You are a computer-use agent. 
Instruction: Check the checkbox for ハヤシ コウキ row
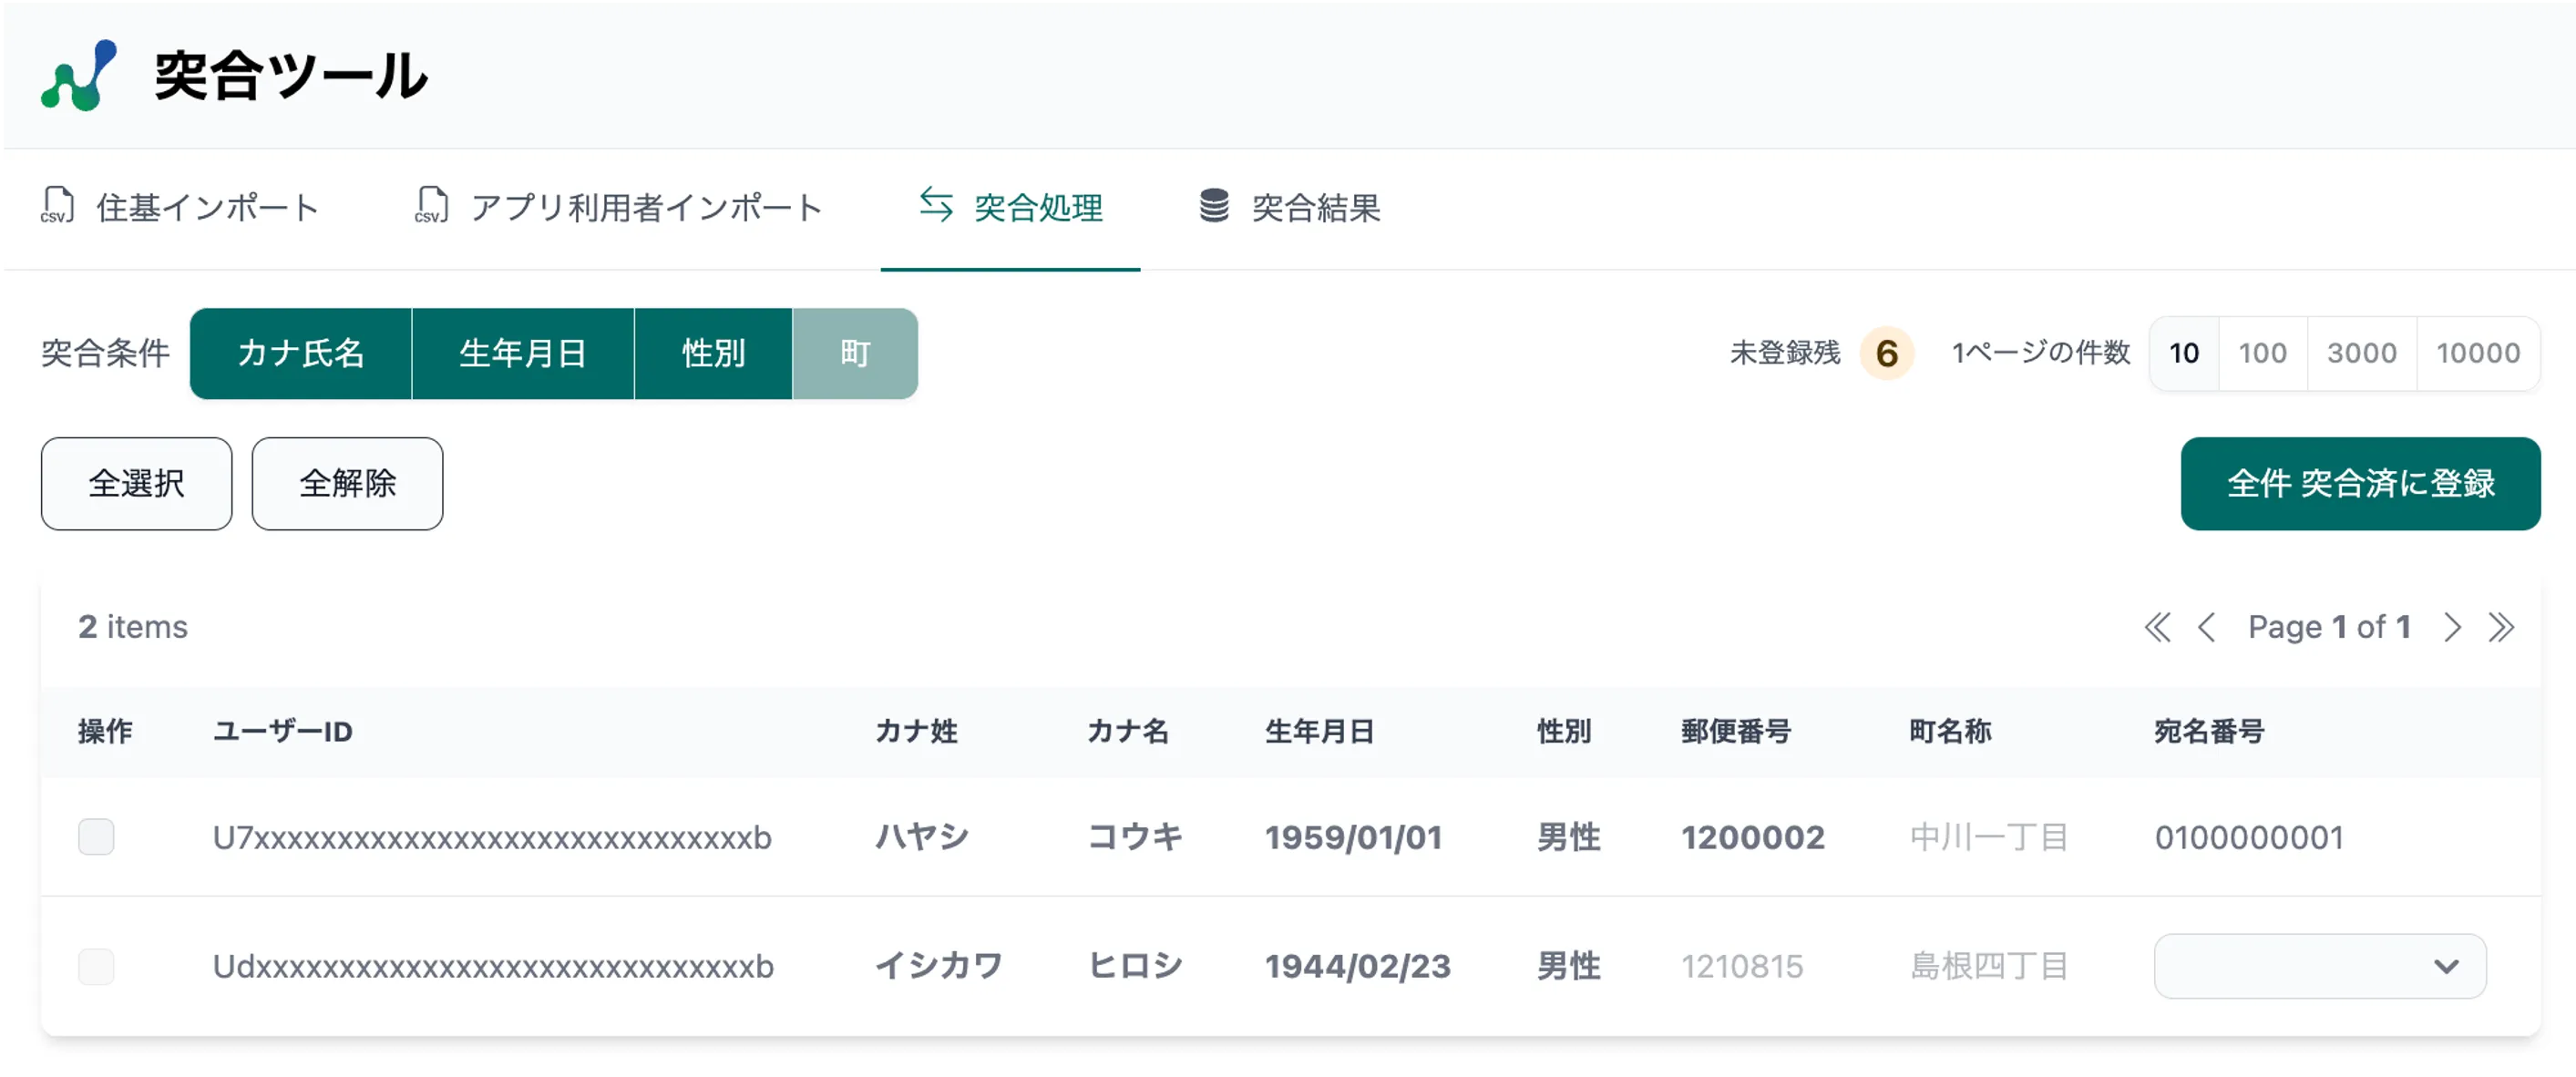pos(96,836)
